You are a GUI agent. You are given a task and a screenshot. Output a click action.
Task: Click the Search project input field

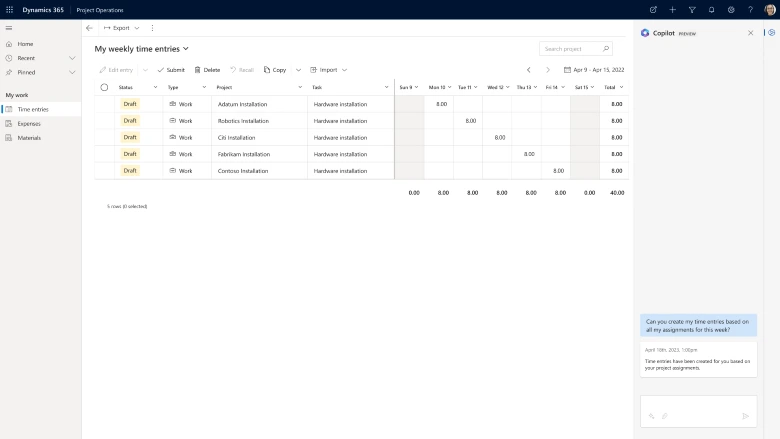click(x=570, y=48)
